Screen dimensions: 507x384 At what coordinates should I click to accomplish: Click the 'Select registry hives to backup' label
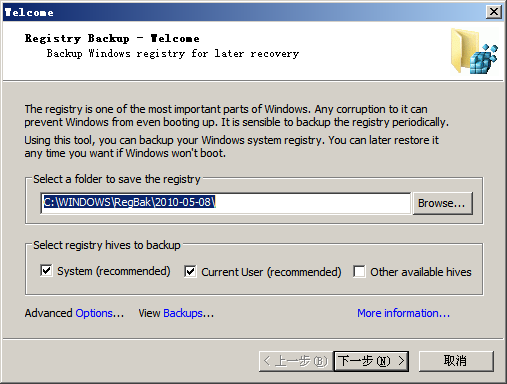coord(107,245)
